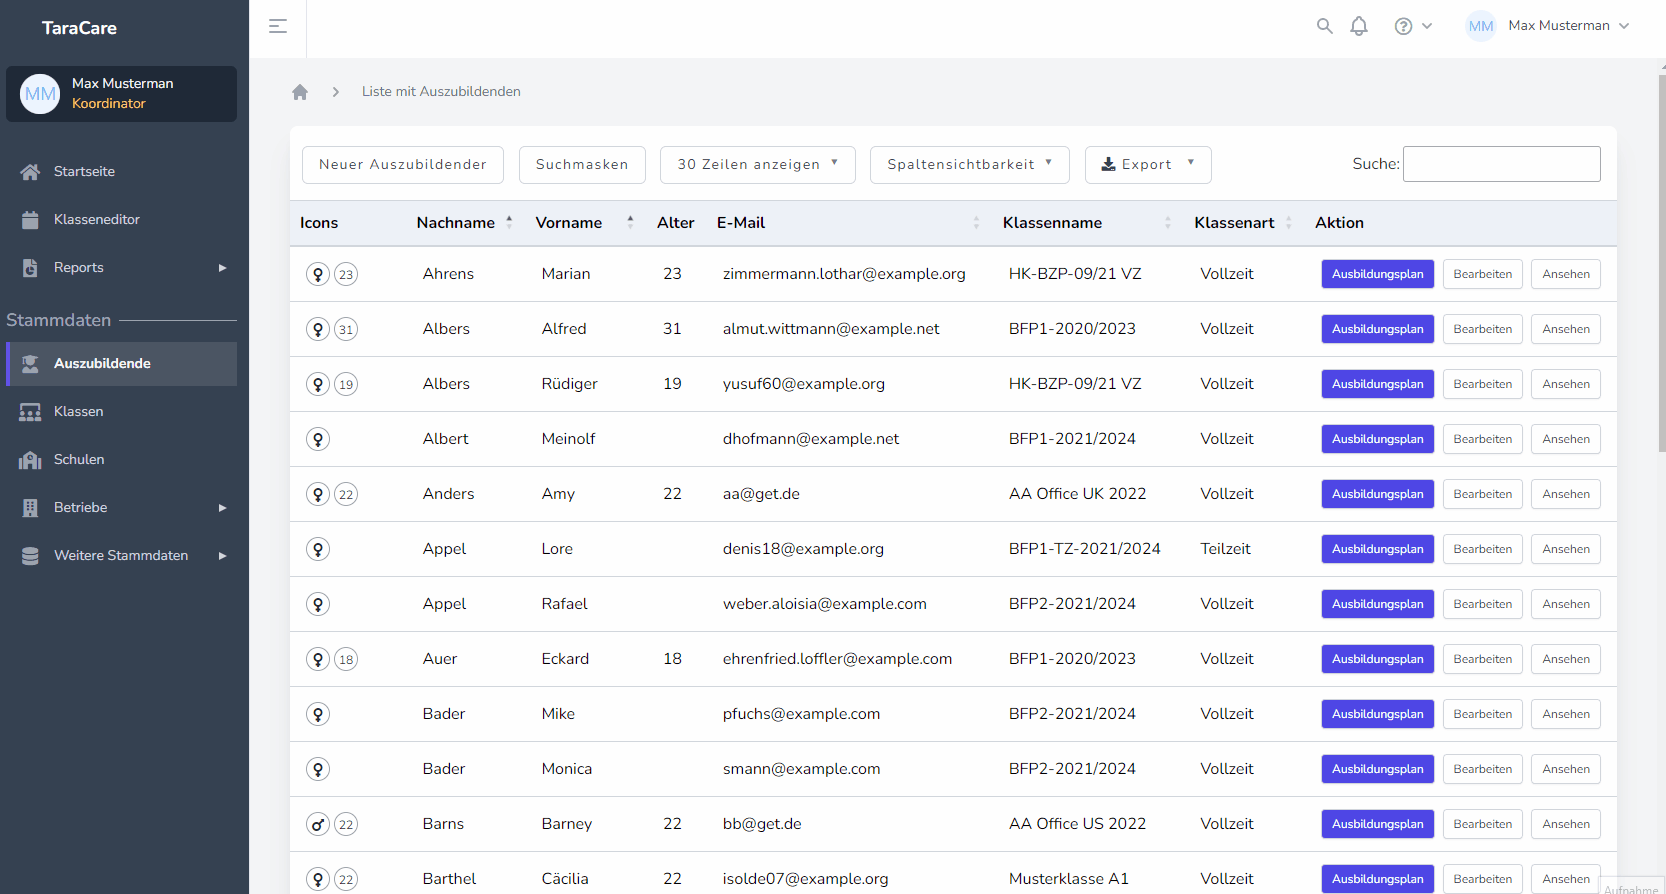Open Ausbildungsplan for Barns Barney

click(x=1378, y=824)
